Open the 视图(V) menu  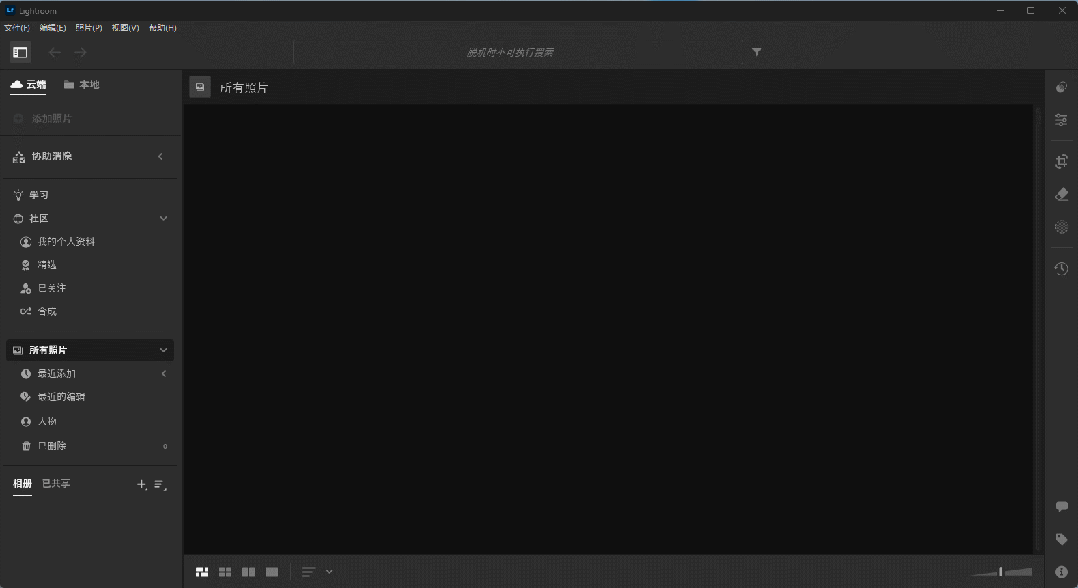(x=125, y=28)
